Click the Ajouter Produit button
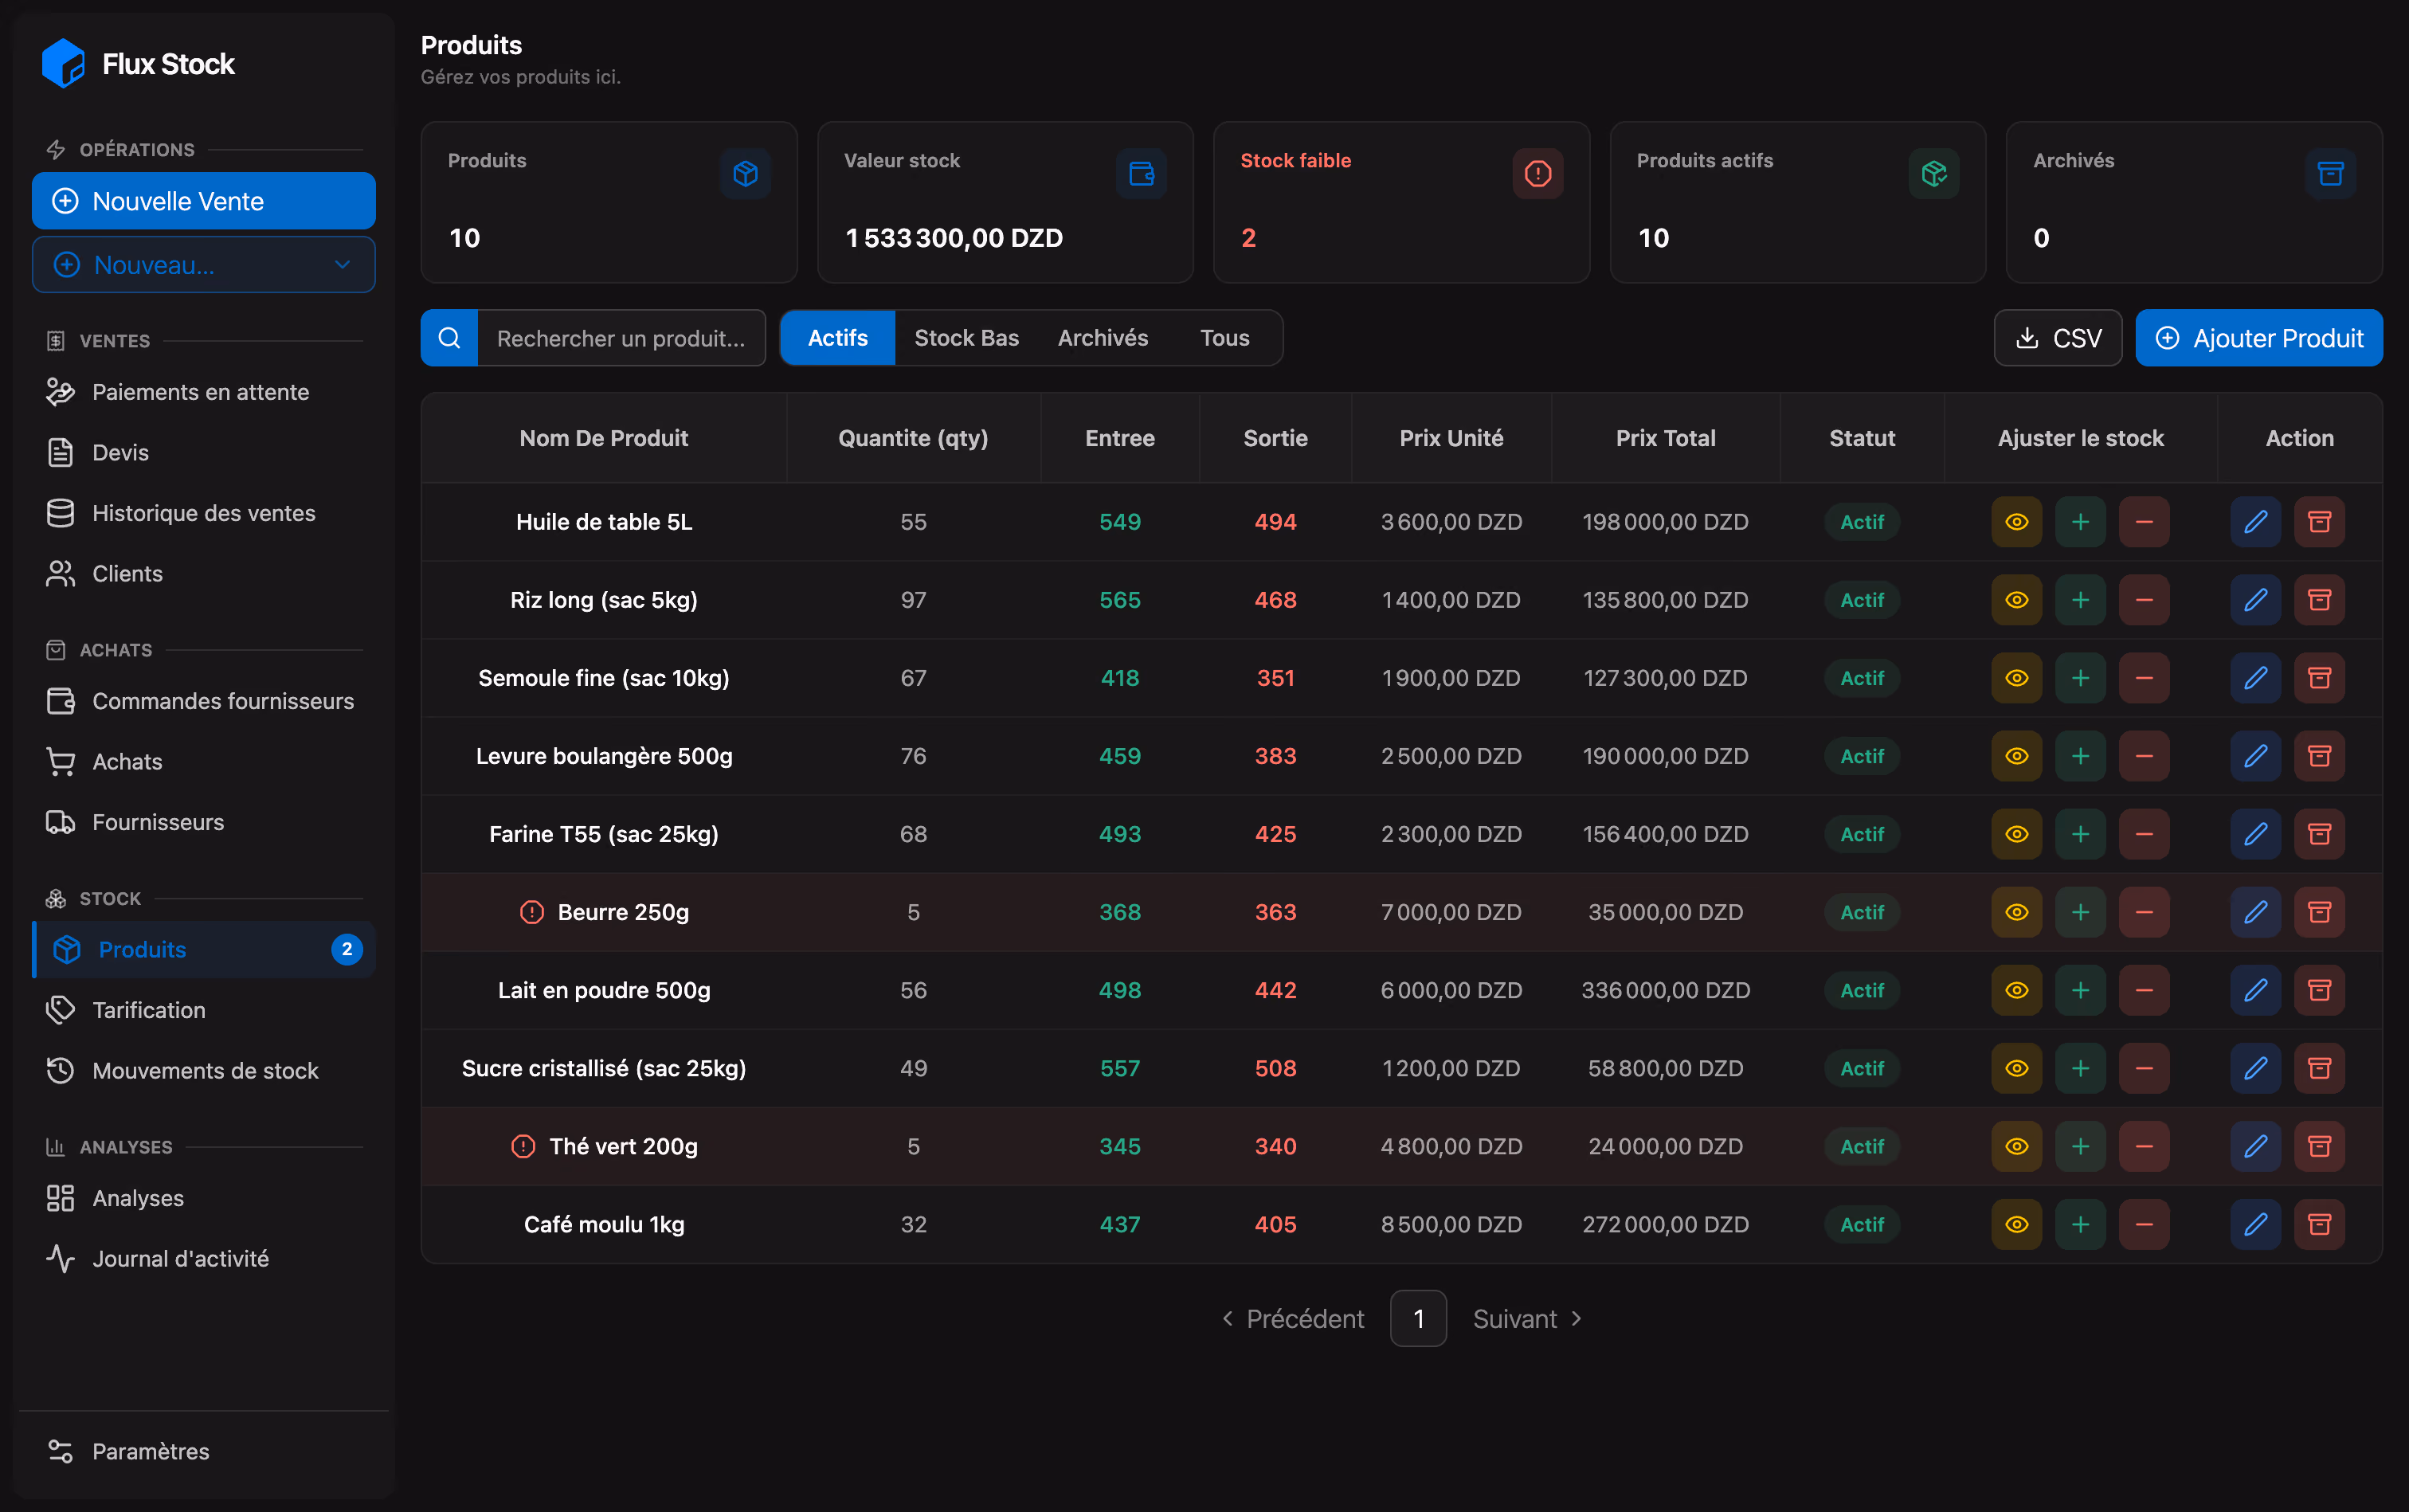The width and height of the screenshot is (2409, 1512). [x=2259, y=338]
